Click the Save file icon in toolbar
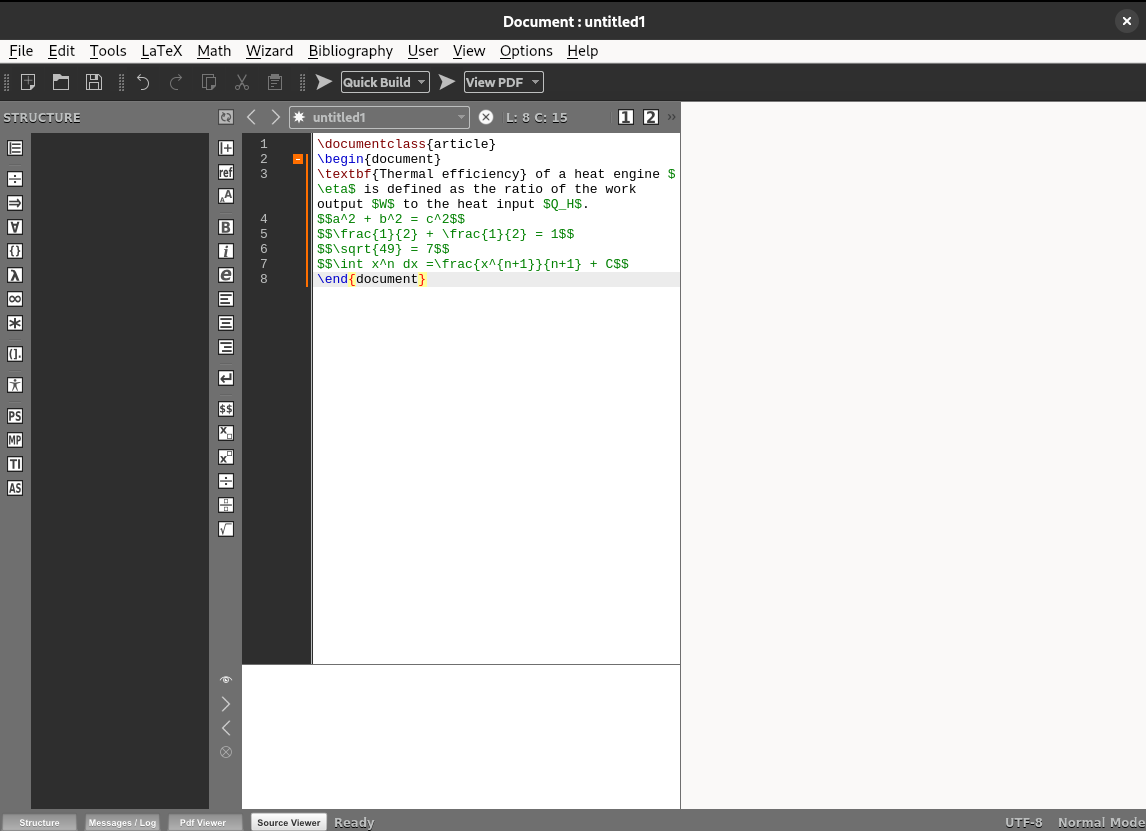 coord(94,82)
